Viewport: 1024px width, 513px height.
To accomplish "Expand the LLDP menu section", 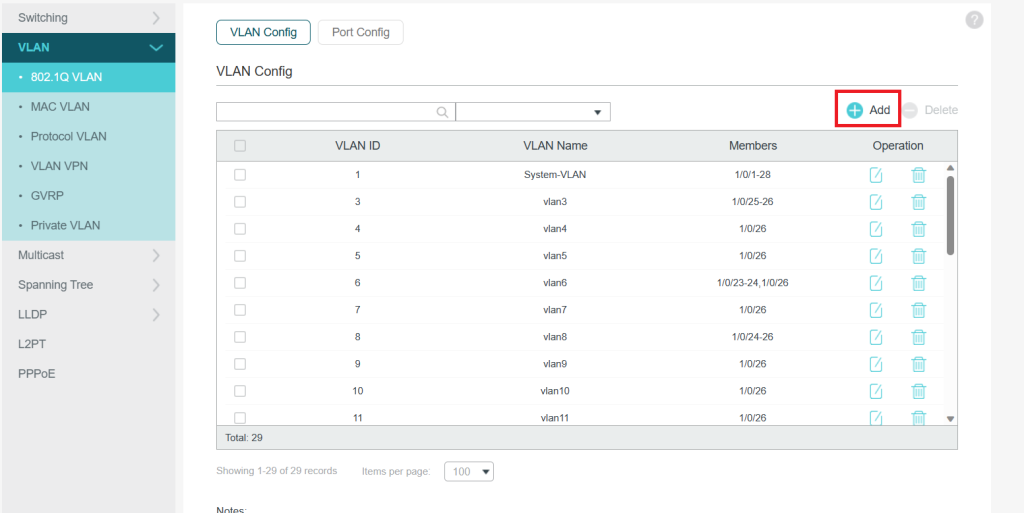I will point(88,315).
